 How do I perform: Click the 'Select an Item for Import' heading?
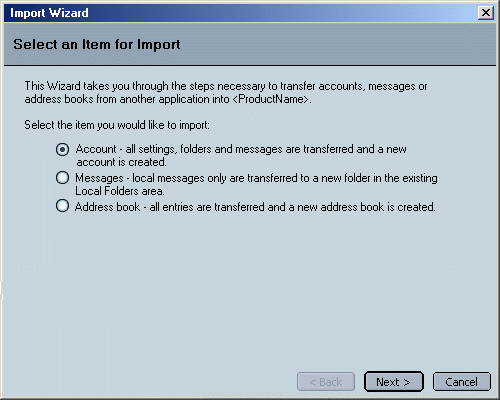(97, 44)
